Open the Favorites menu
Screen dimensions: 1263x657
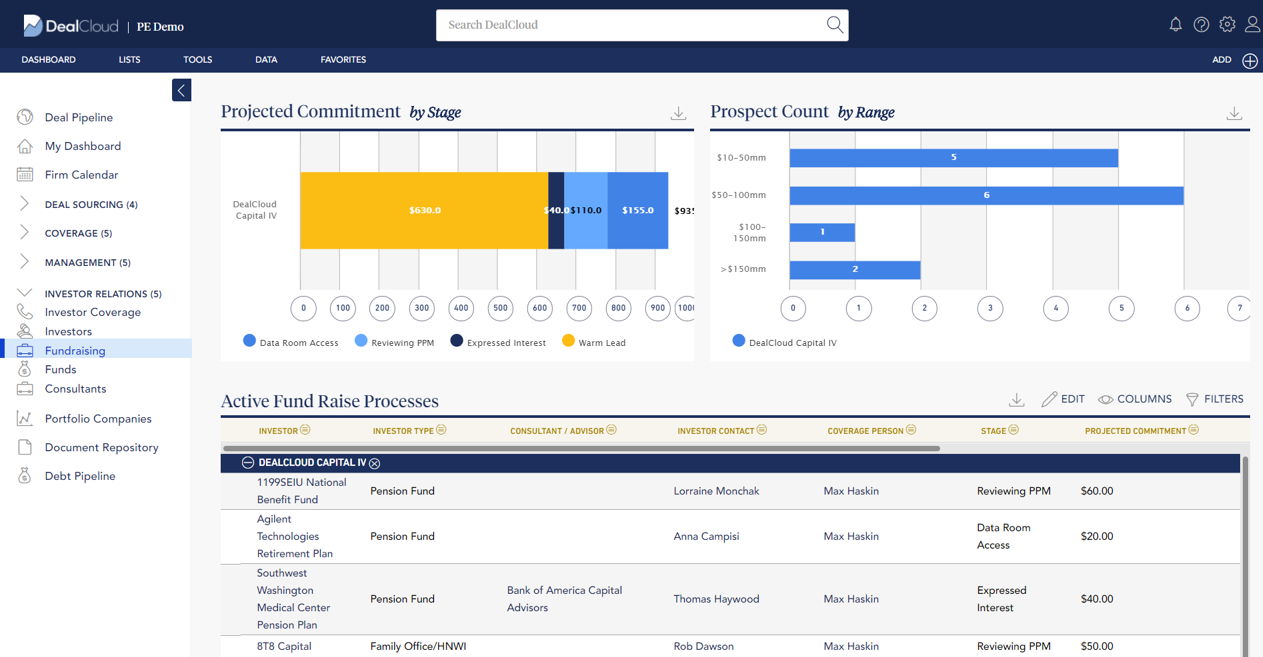[343, 60]
